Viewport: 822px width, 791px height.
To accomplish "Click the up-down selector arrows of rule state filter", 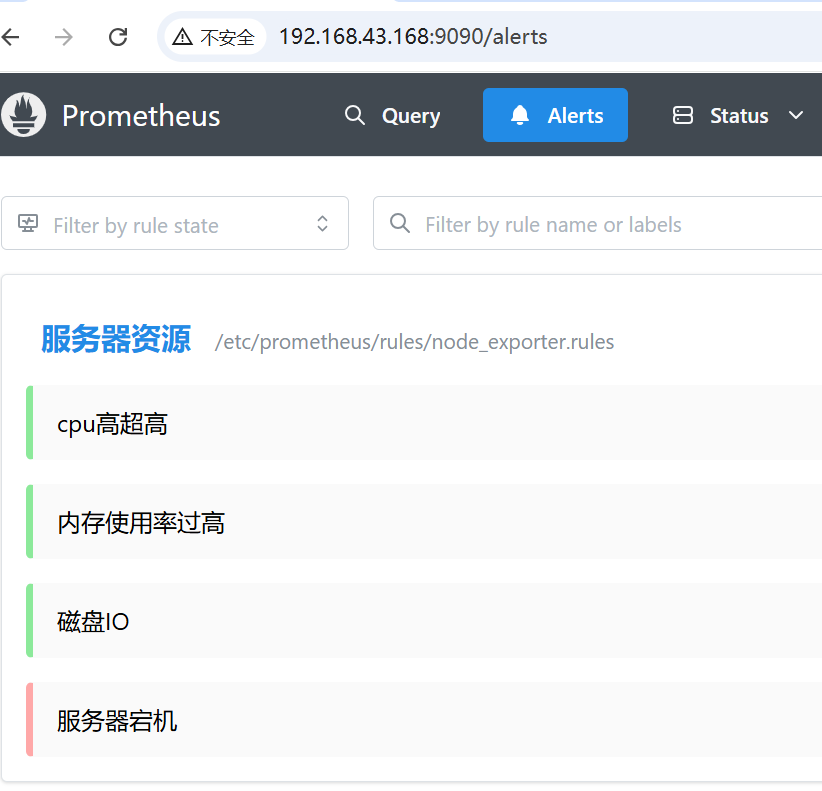I will pos(322,224).
